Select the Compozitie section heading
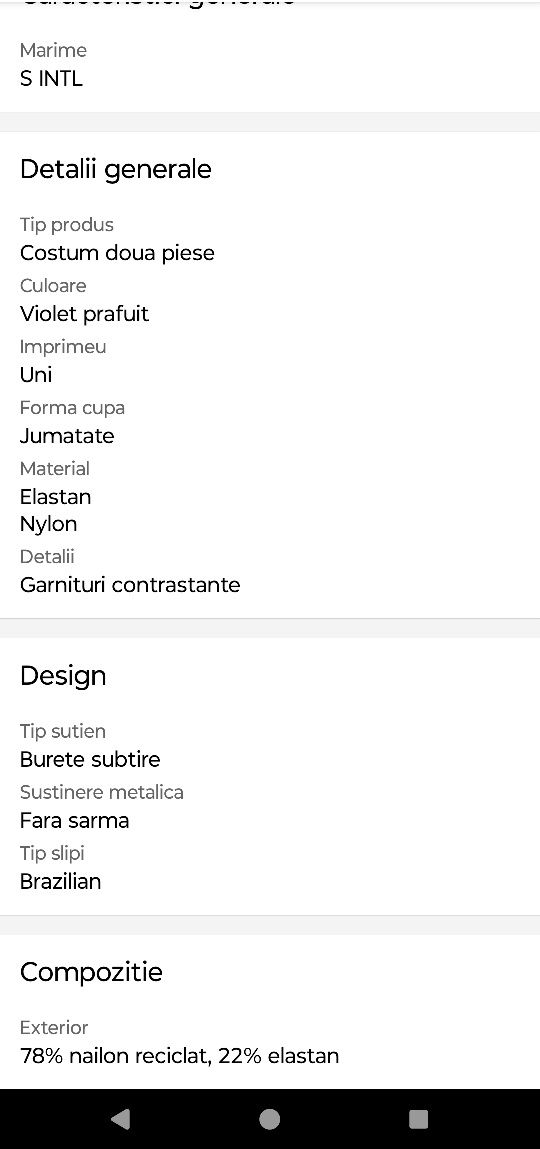540x1149 pixels. coord(92,972)
